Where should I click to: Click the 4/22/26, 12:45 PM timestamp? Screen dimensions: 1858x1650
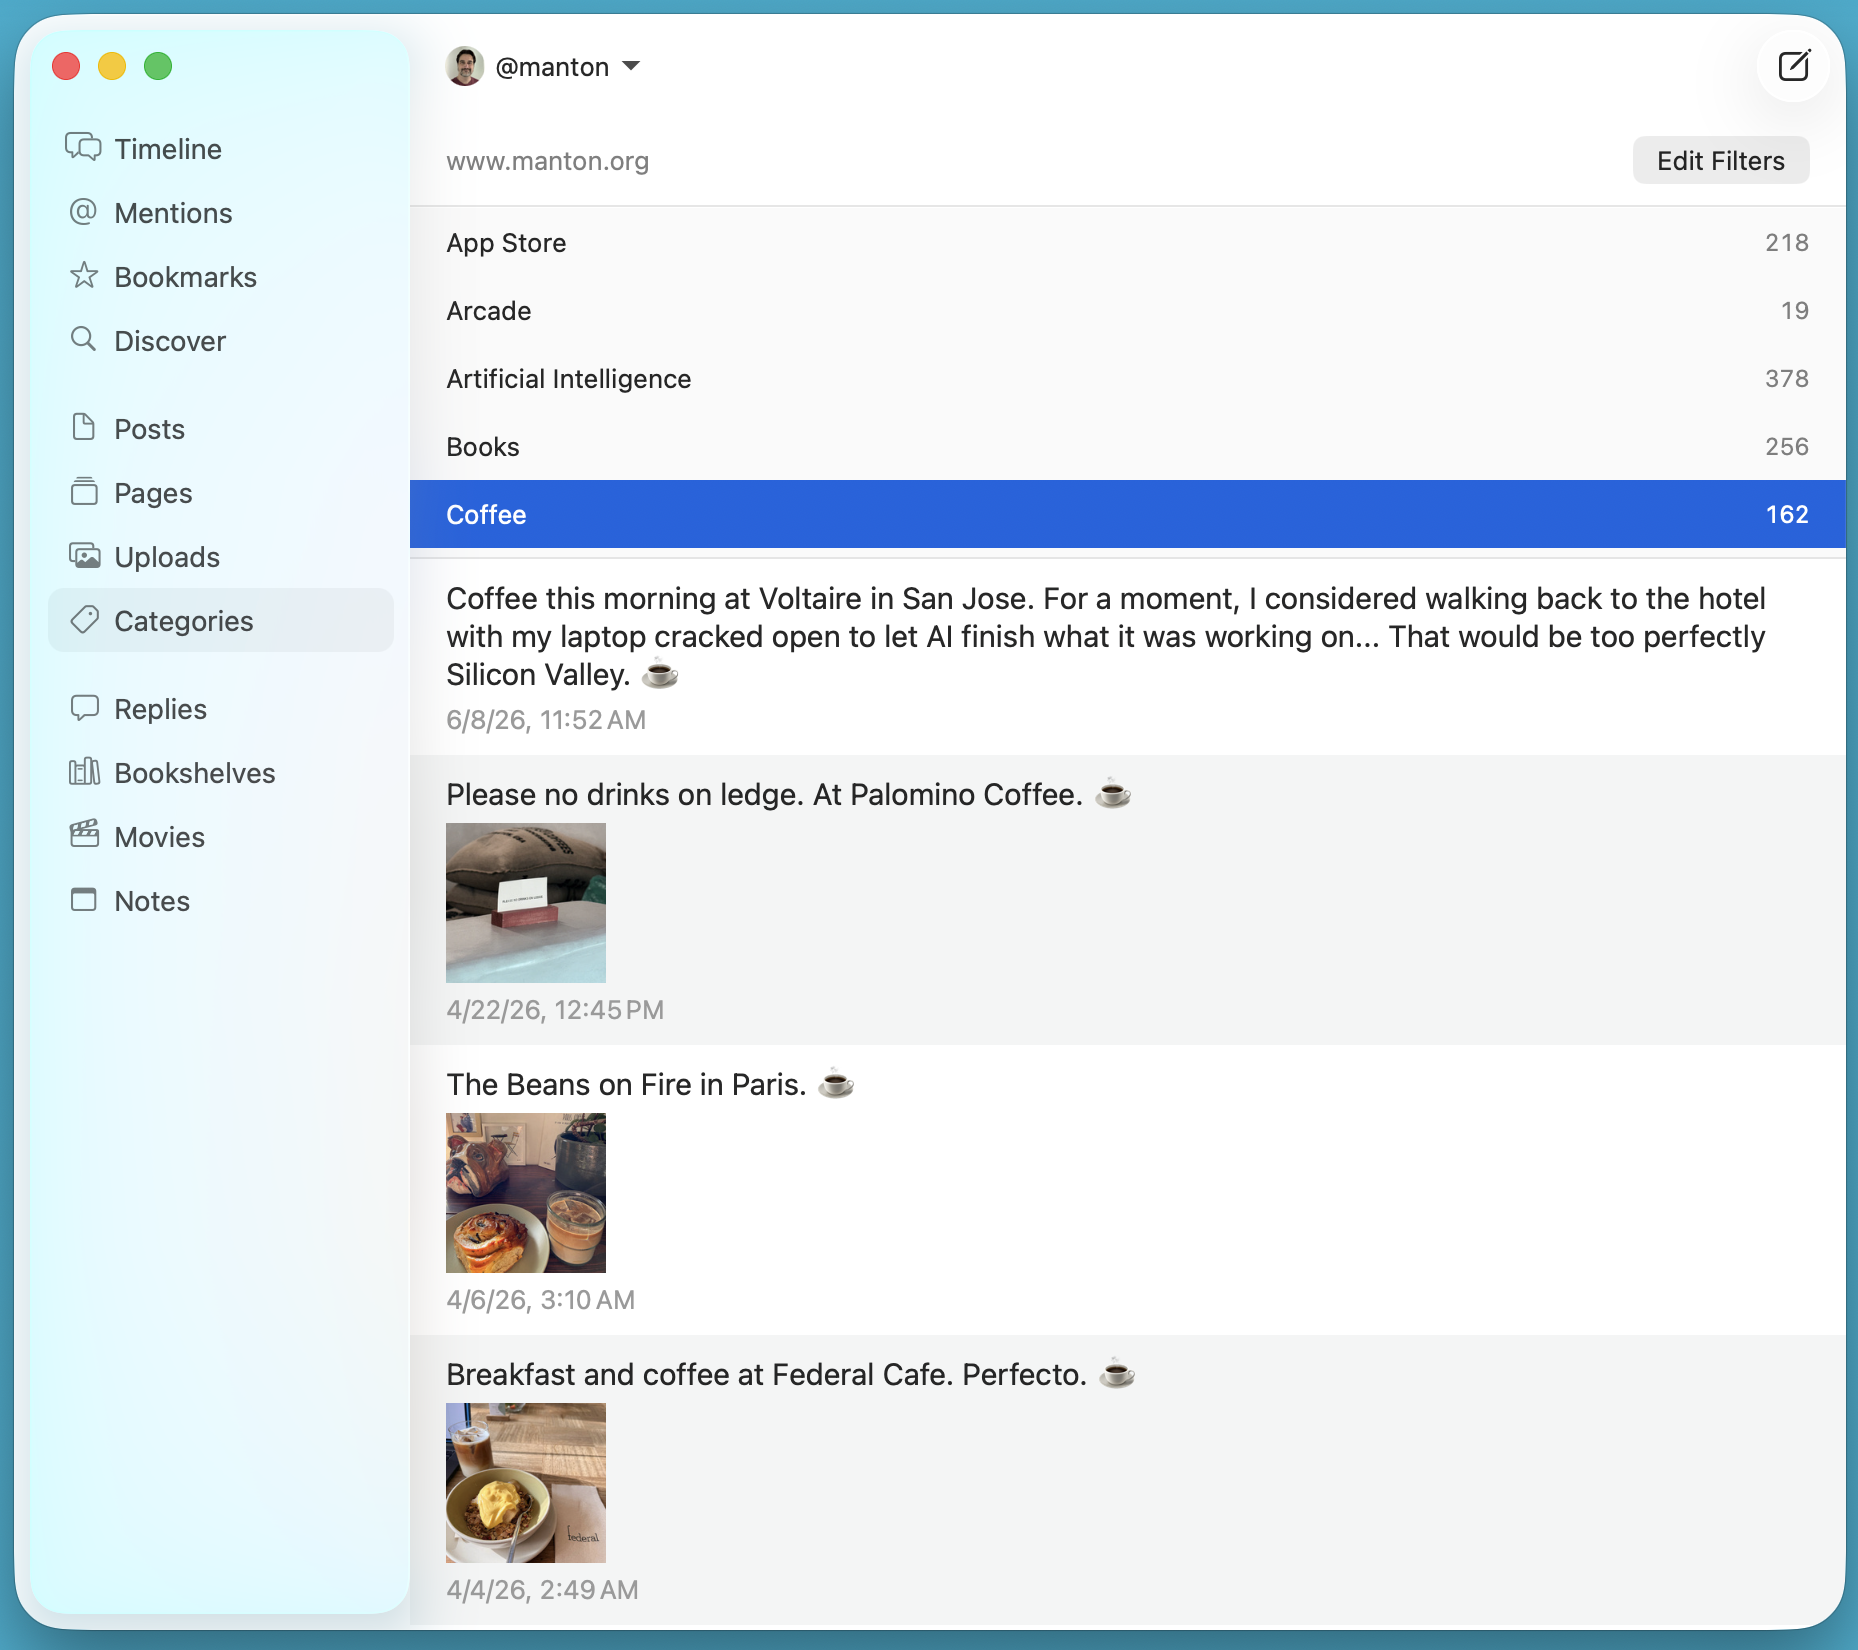click(555, 1010)
